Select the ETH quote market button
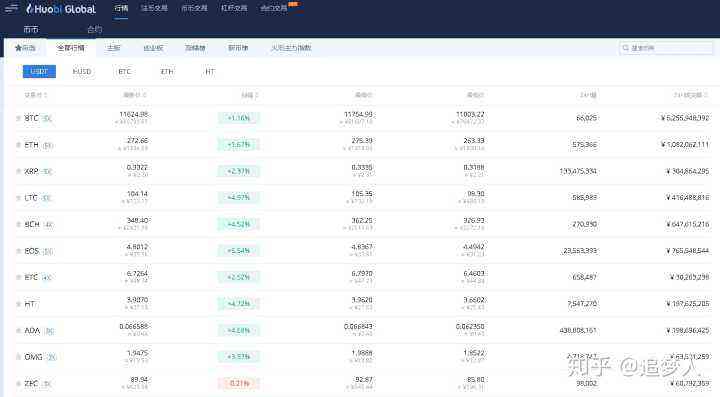This screenshot has height=397, width=720. (167, 72)
